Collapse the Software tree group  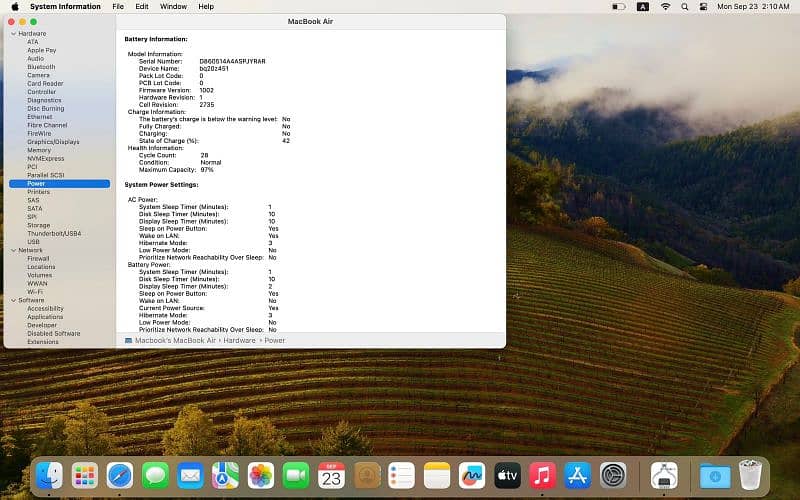(x=13, y=300)
